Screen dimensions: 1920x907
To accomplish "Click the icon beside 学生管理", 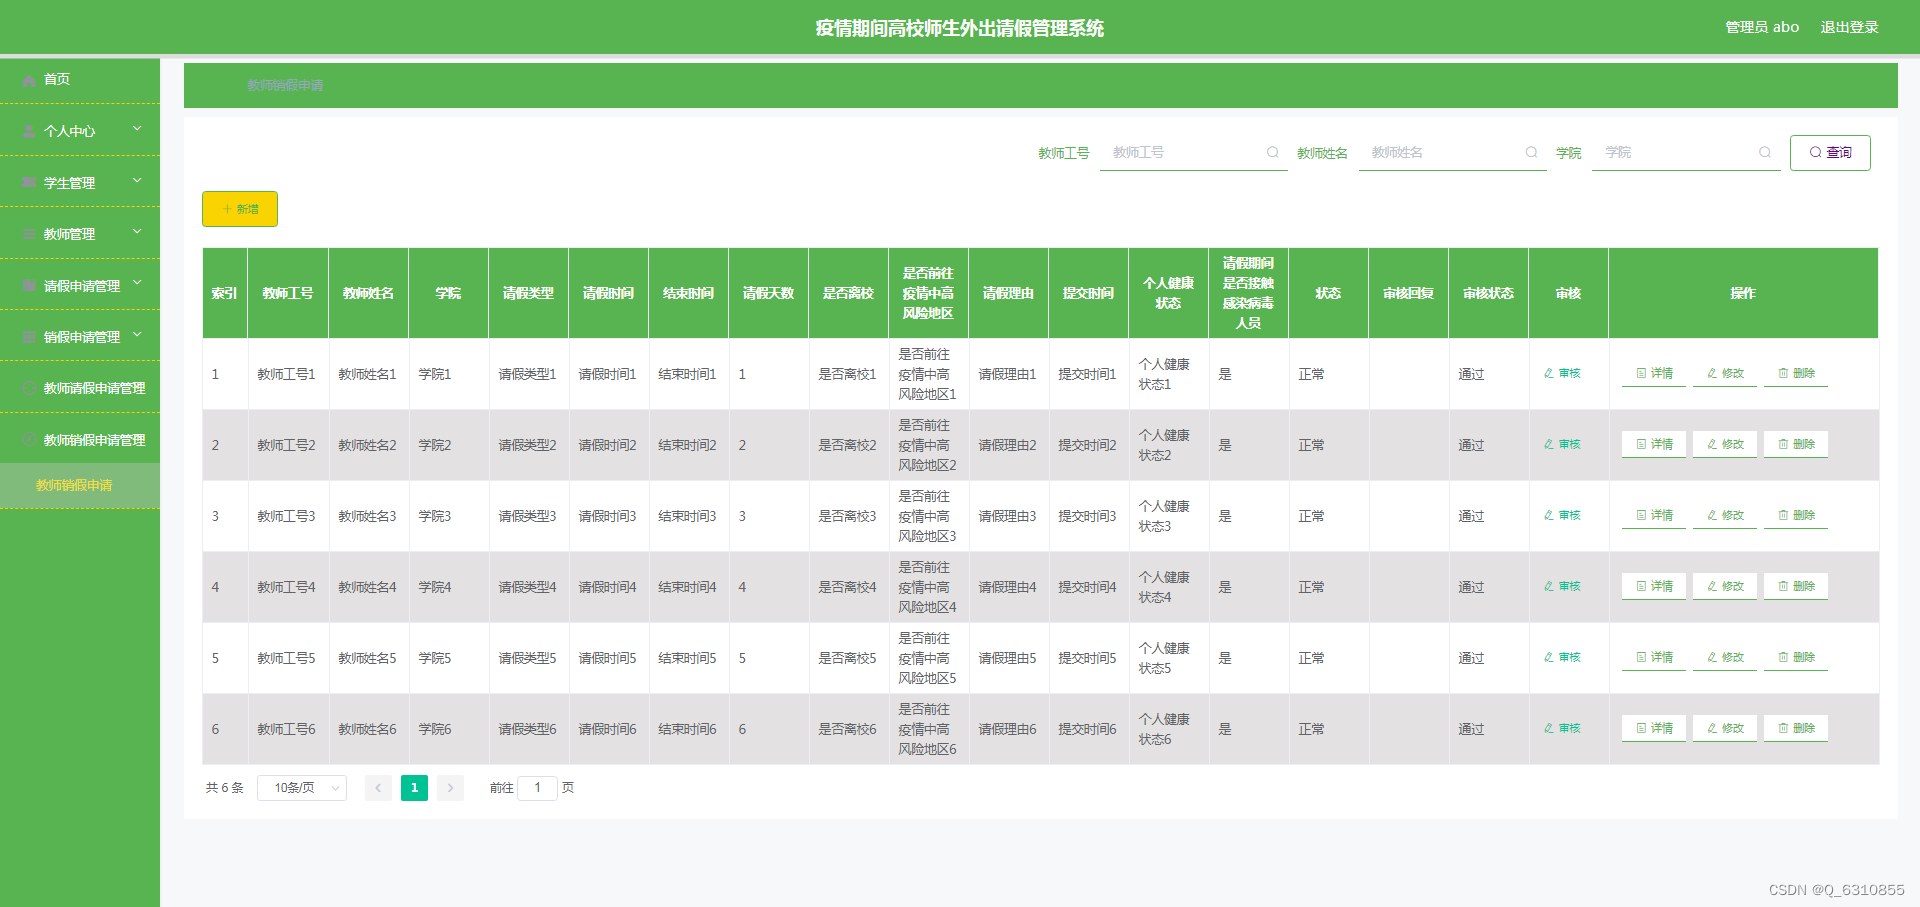I will (29, 183).
